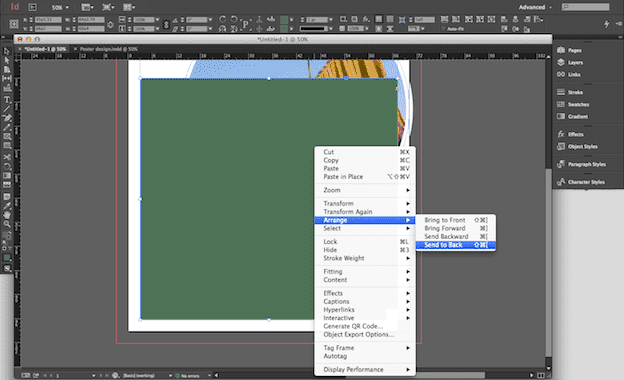This screenshot has height=380, width=624.
Task: Click the reference point locator grid
Action: pos(14,24)
